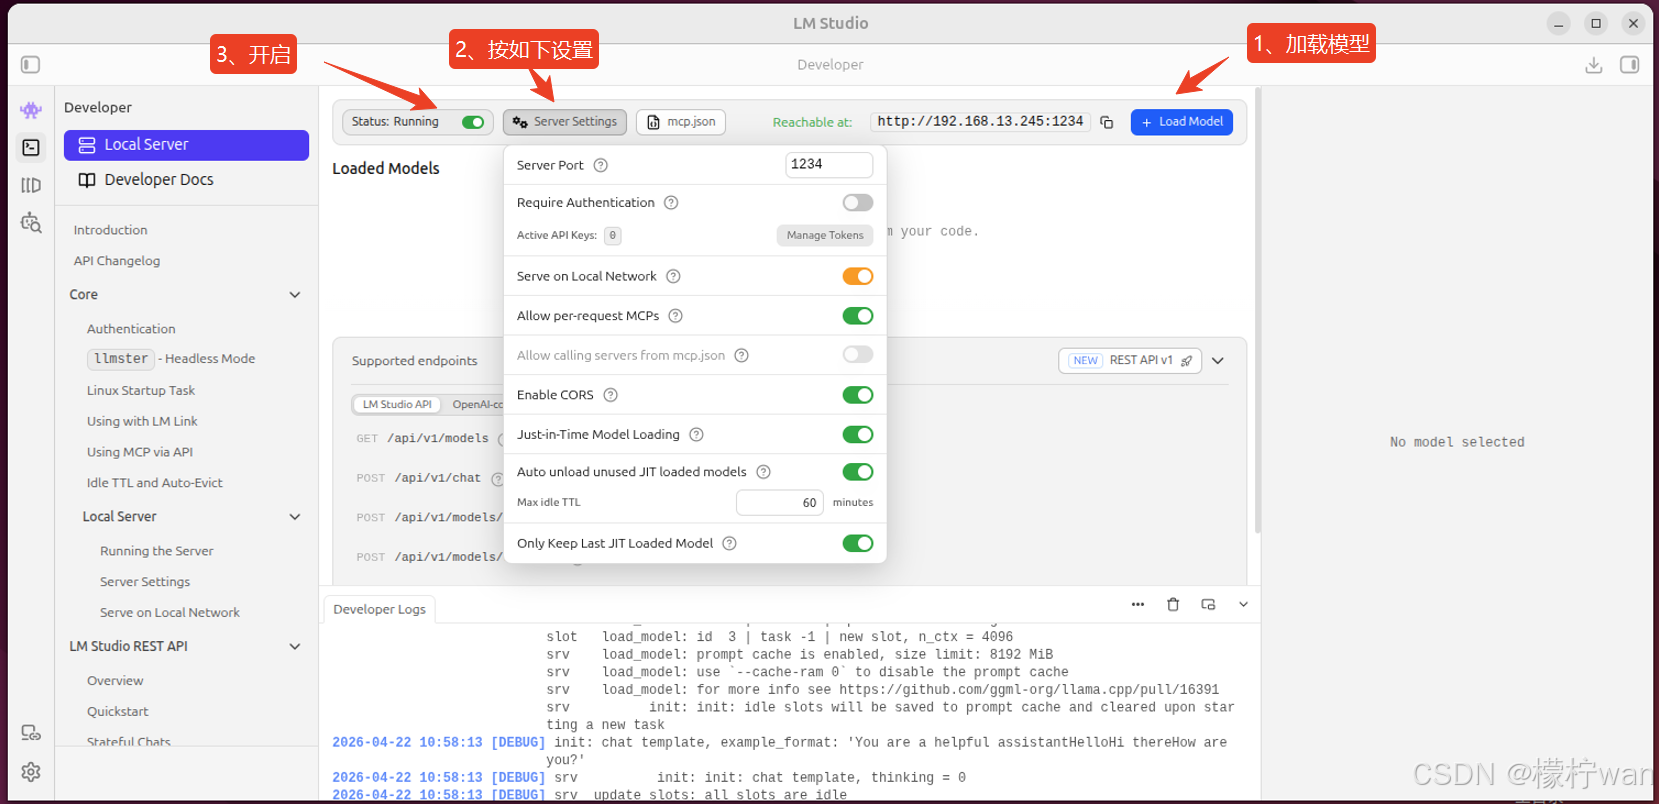Open the three-dot menu in Developer Logs
Image resolution: width=1659 pixels, height=804 pixels.
(x=1138, y=605)
